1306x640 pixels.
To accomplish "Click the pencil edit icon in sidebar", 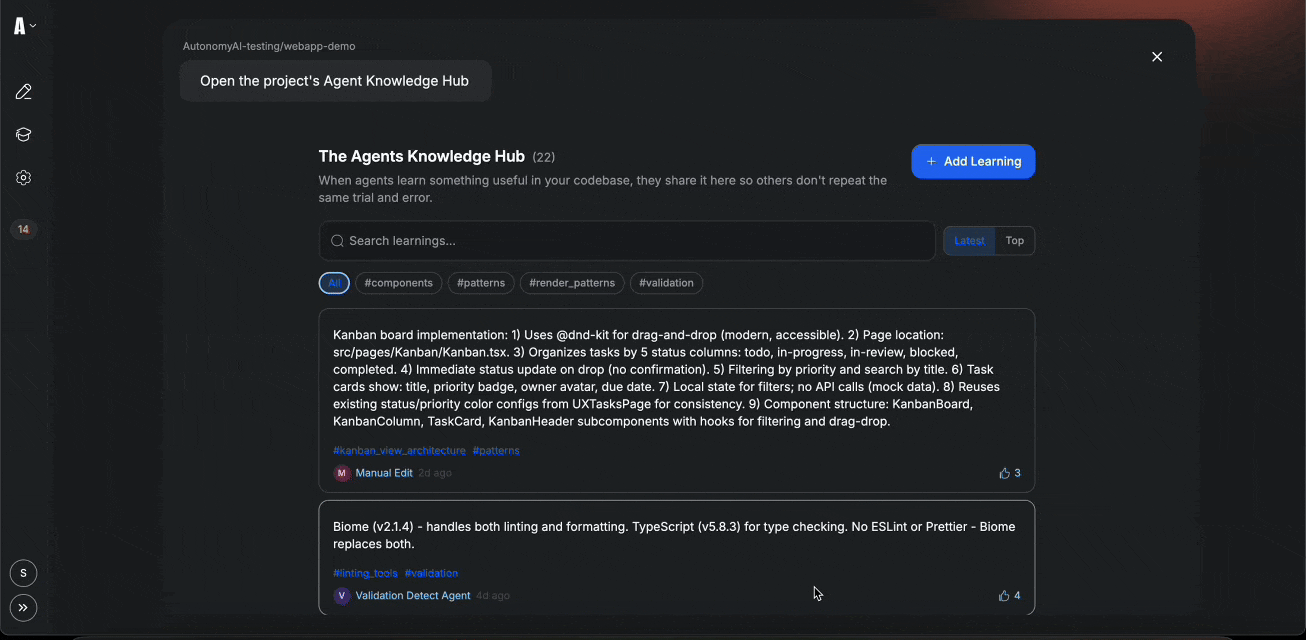I will pyautogui.click(x=24, y=92).
